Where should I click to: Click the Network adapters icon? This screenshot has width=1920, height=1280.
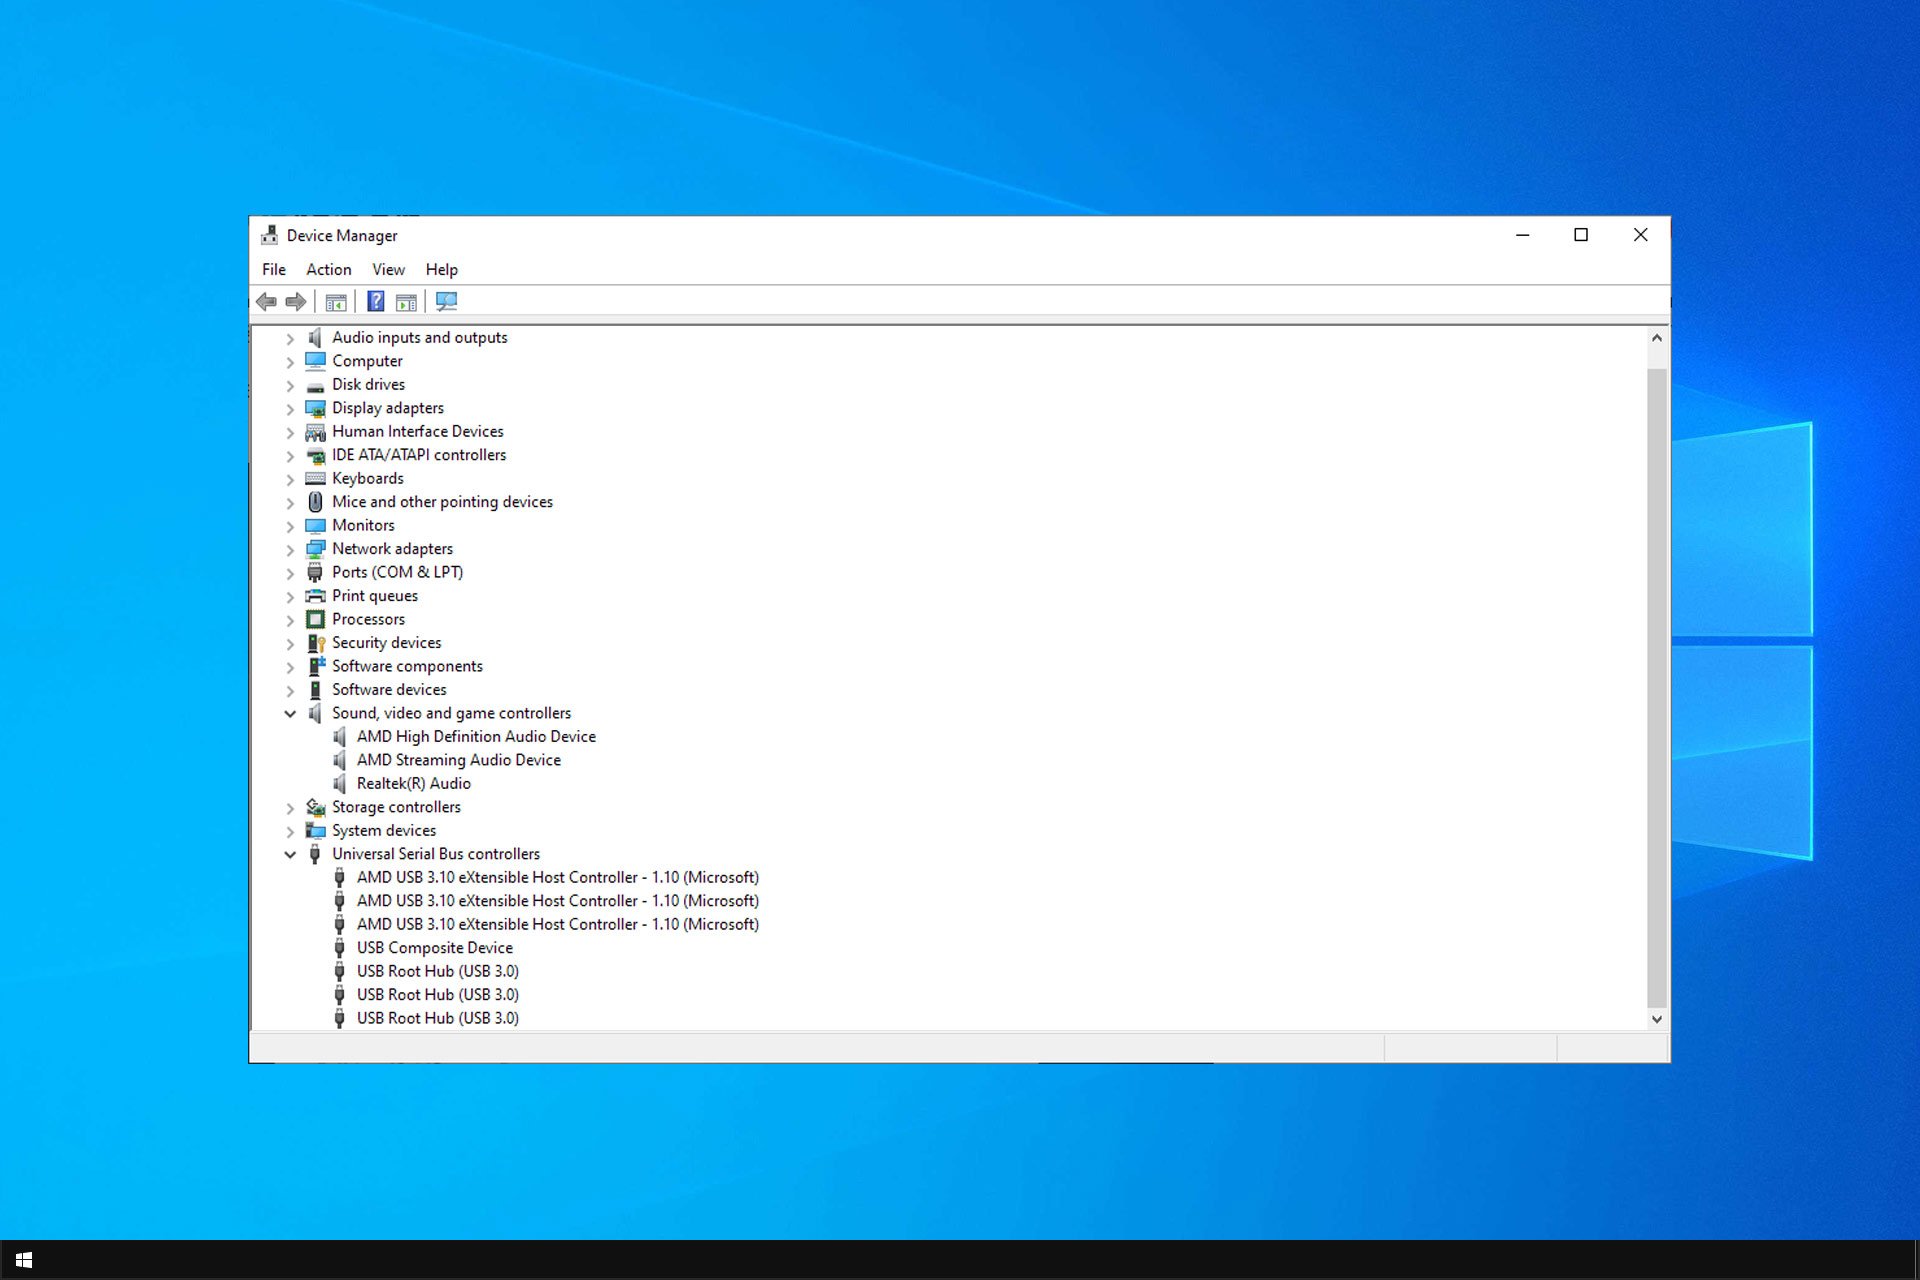coord(315,549)
